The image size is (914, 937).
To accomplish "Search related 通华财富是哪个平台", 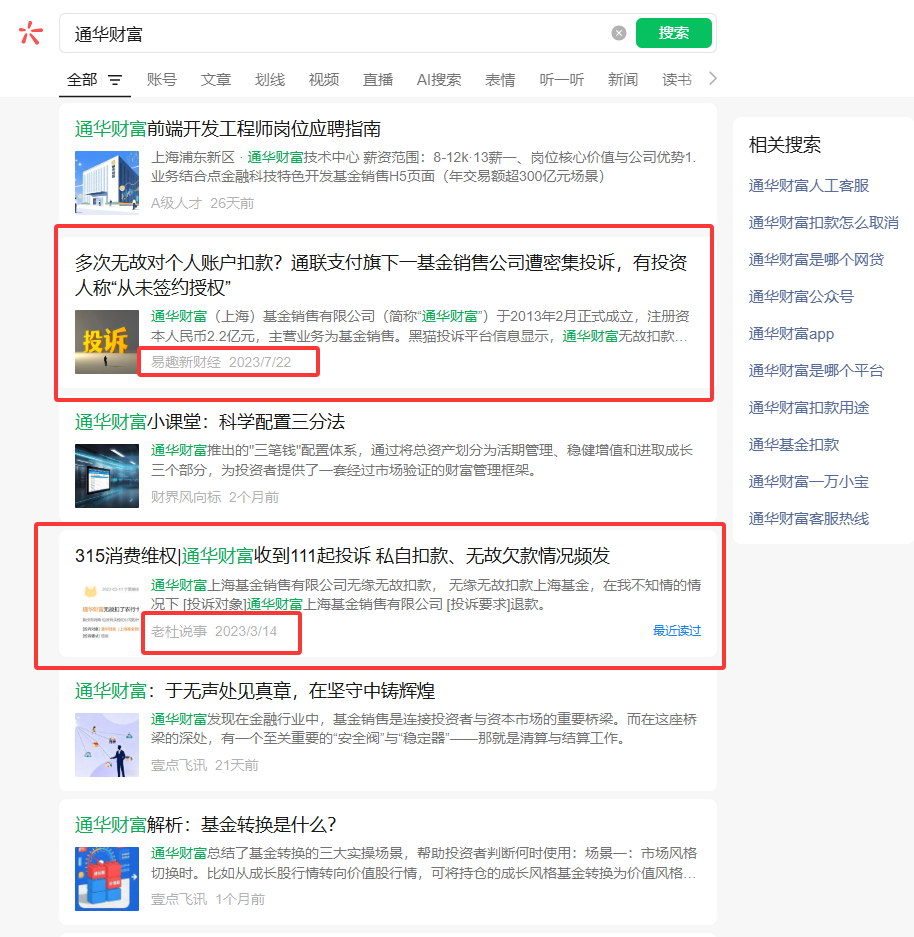I will click(816, 371).
